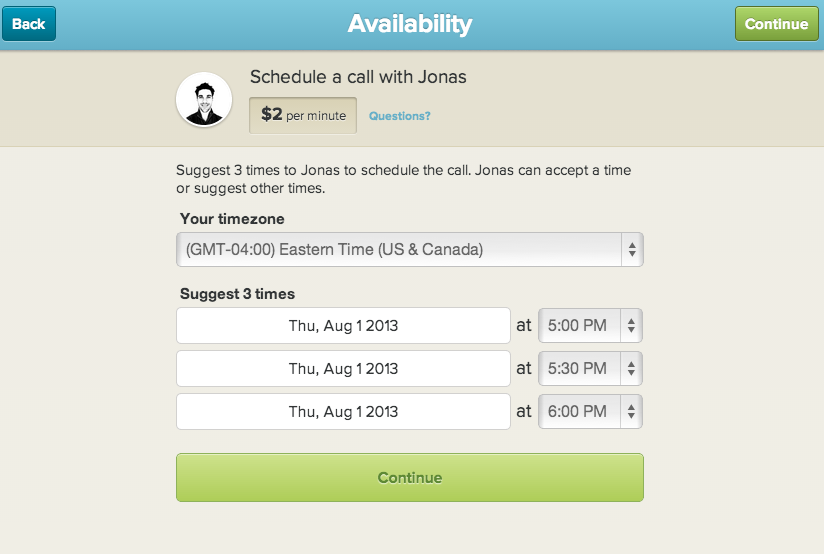
Task: Click the Availability page title
Action: click(x=410, y=24)
